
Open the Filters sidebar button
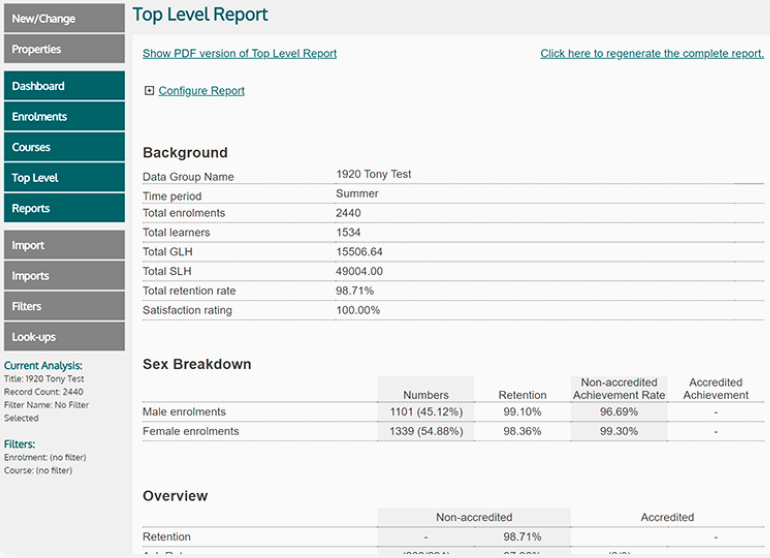(64, 306)
